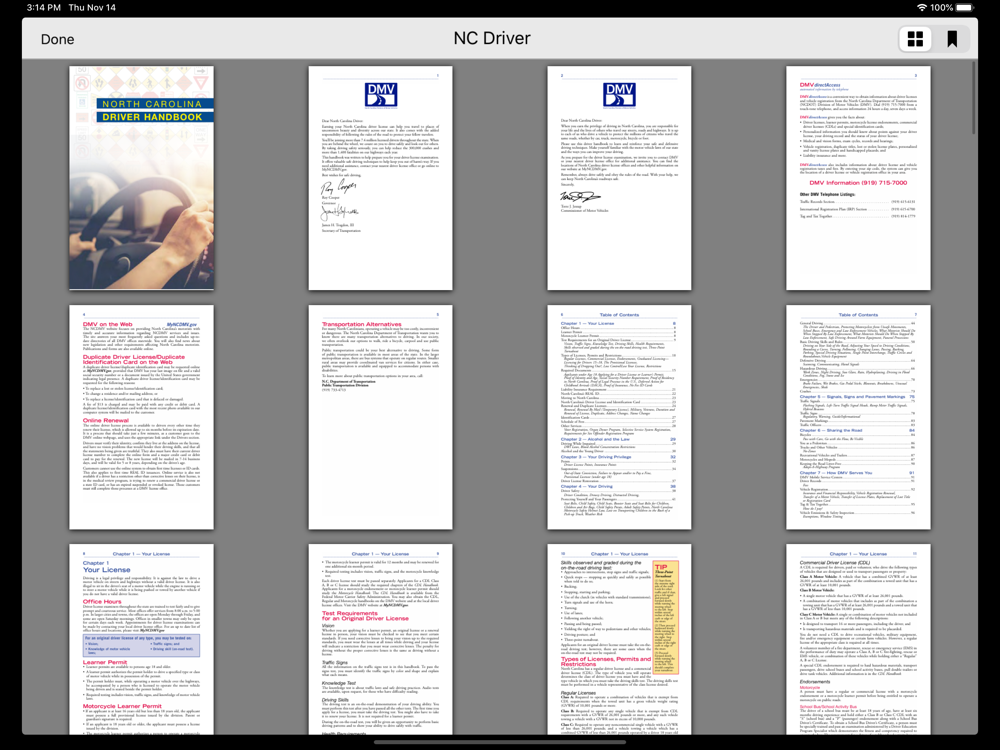Switch to thumbnail grid view
The height and width of the screenshot is (750, 1000).
[x=915, y=39]
